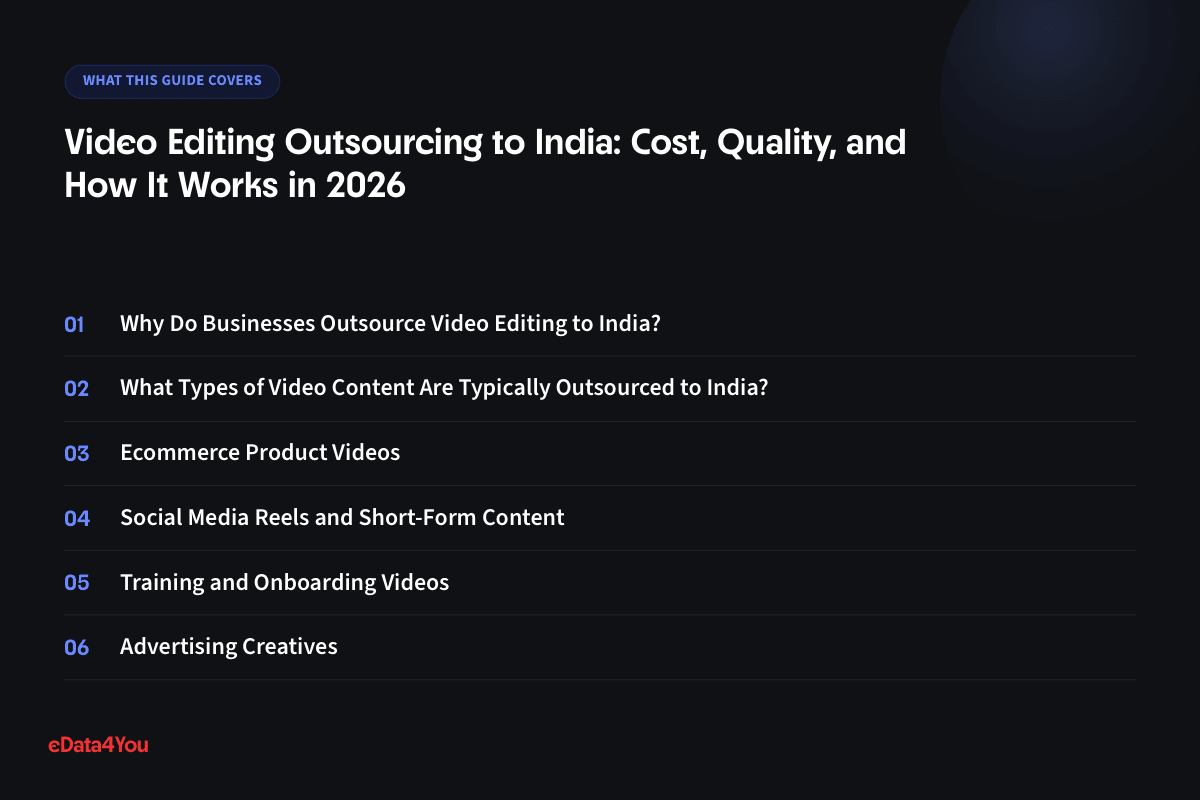Click the "Advertising Creatives" entry
The image size is (1200, 800).
point(229,647)
